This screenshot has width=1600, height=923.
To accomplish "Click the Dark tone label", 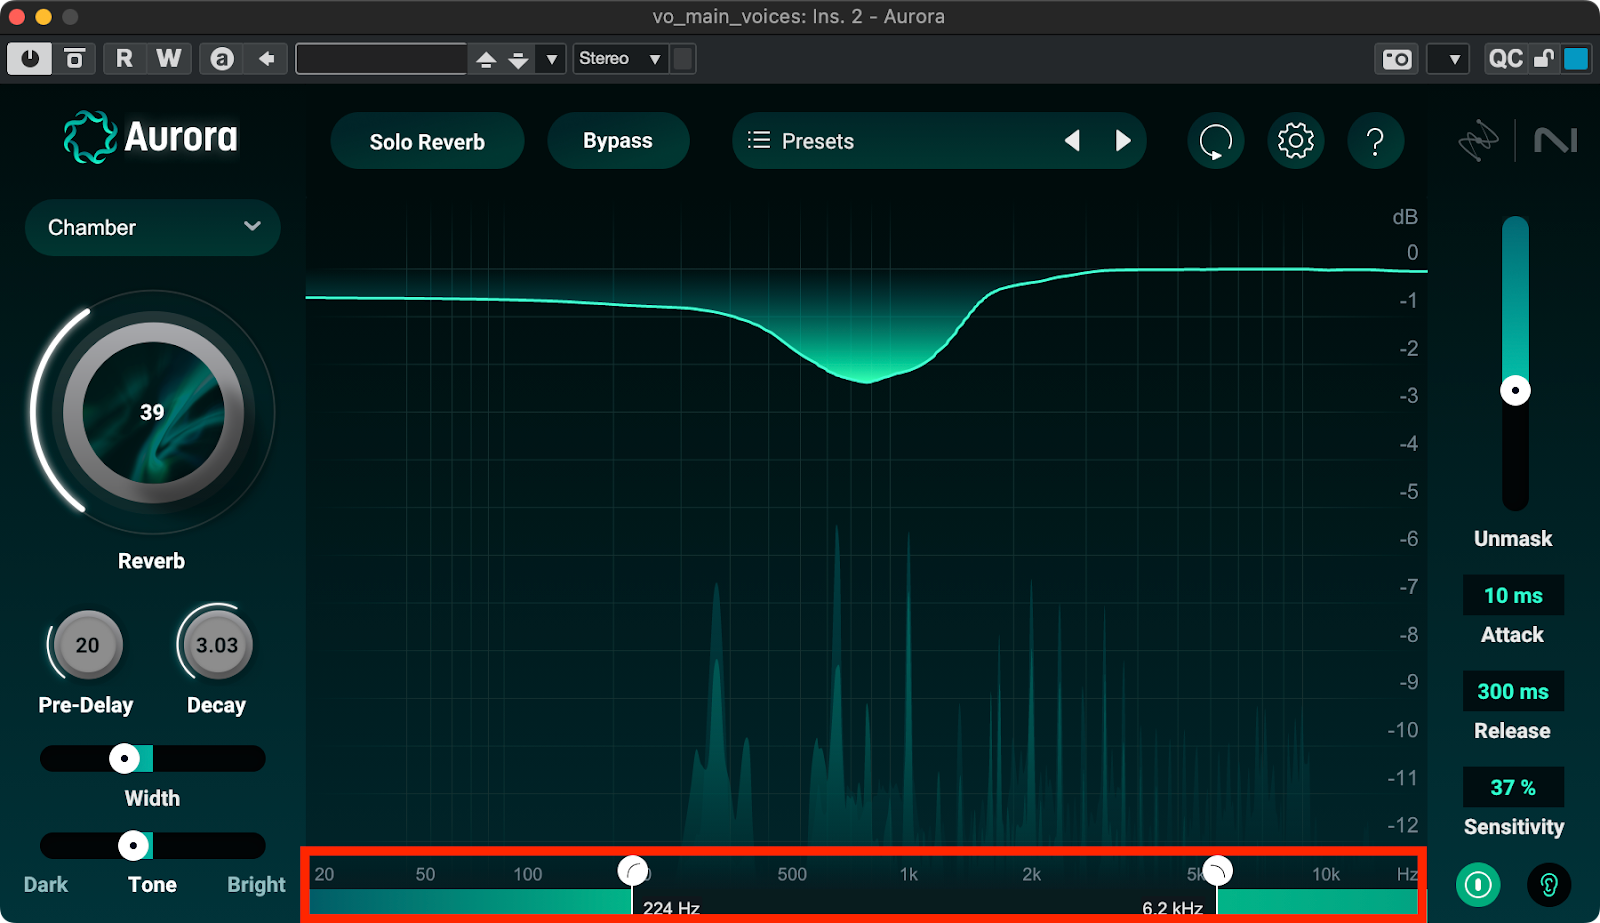I will 46,885.
